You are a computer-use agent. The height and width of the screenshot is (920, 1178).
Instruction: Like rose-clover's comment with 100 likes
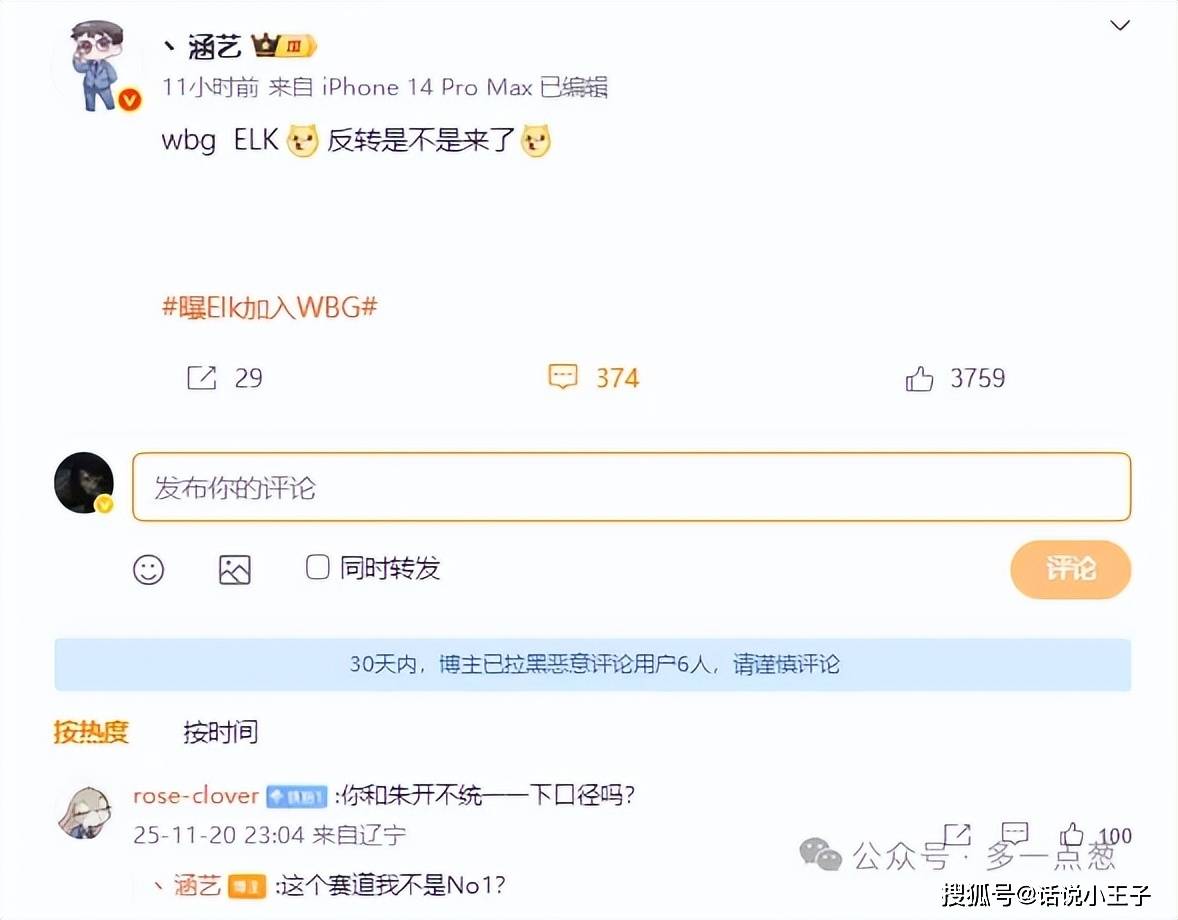pos(1072,834)
